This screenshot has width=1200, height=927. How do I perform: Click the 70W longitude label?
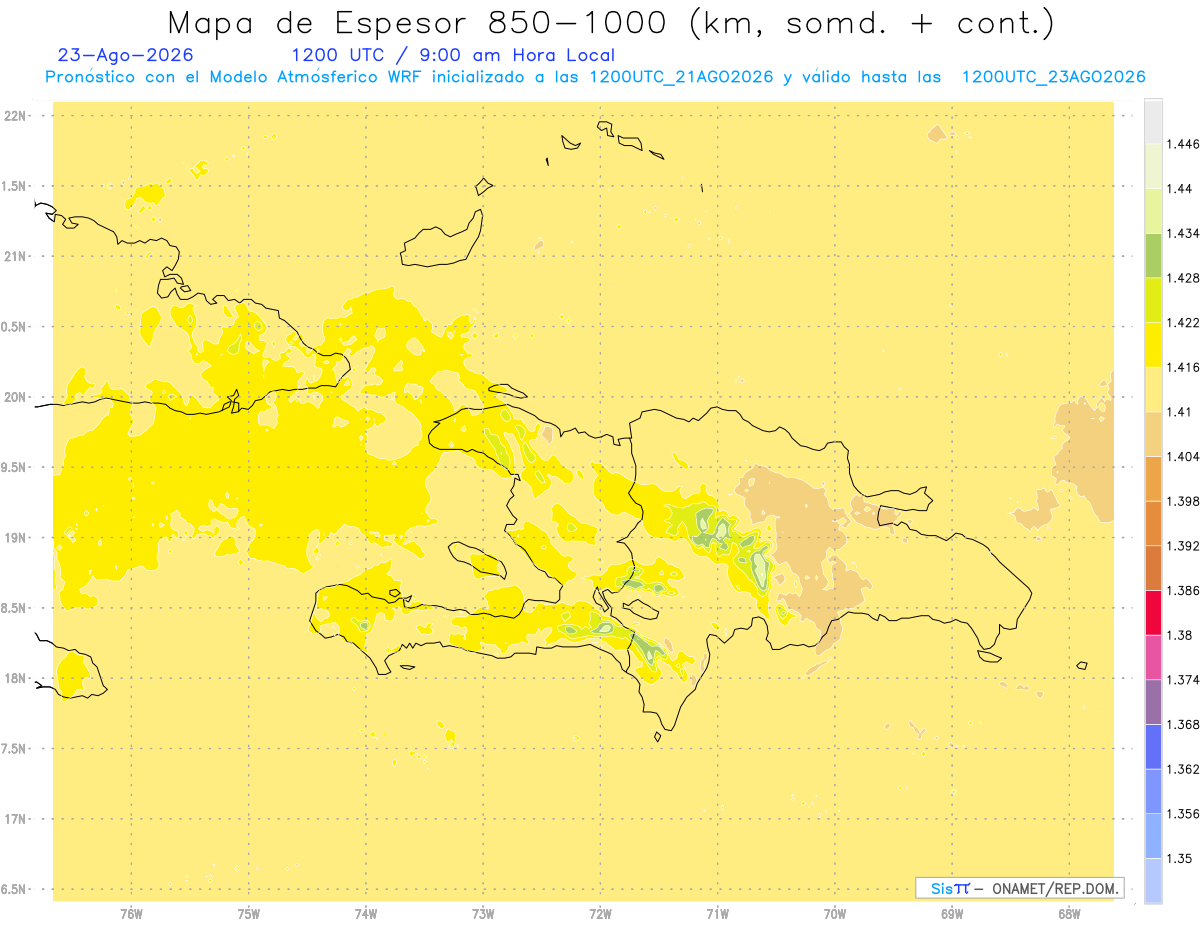tap(835, 914)
